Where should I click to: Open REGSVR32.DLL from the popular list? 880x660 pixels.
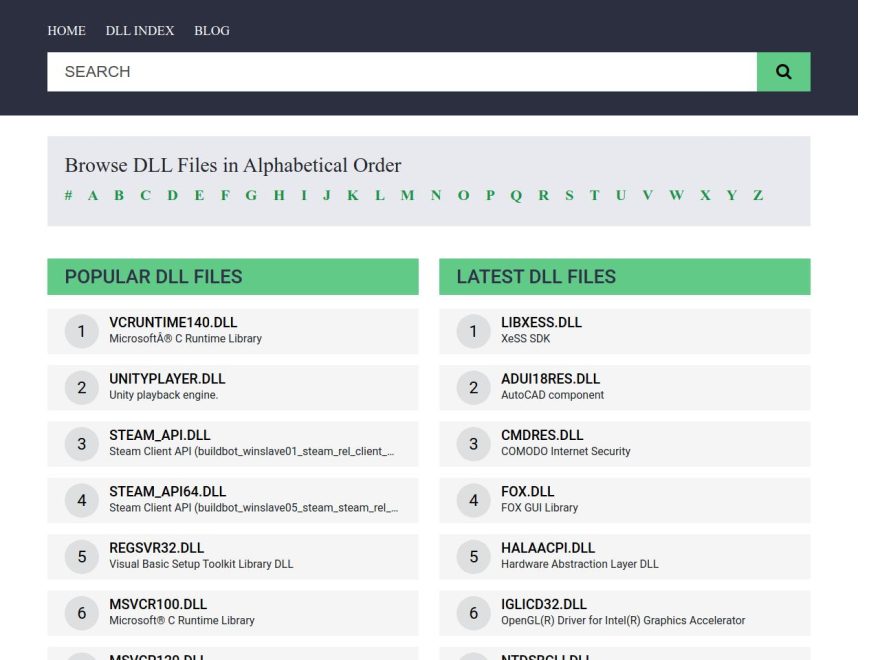156,548
